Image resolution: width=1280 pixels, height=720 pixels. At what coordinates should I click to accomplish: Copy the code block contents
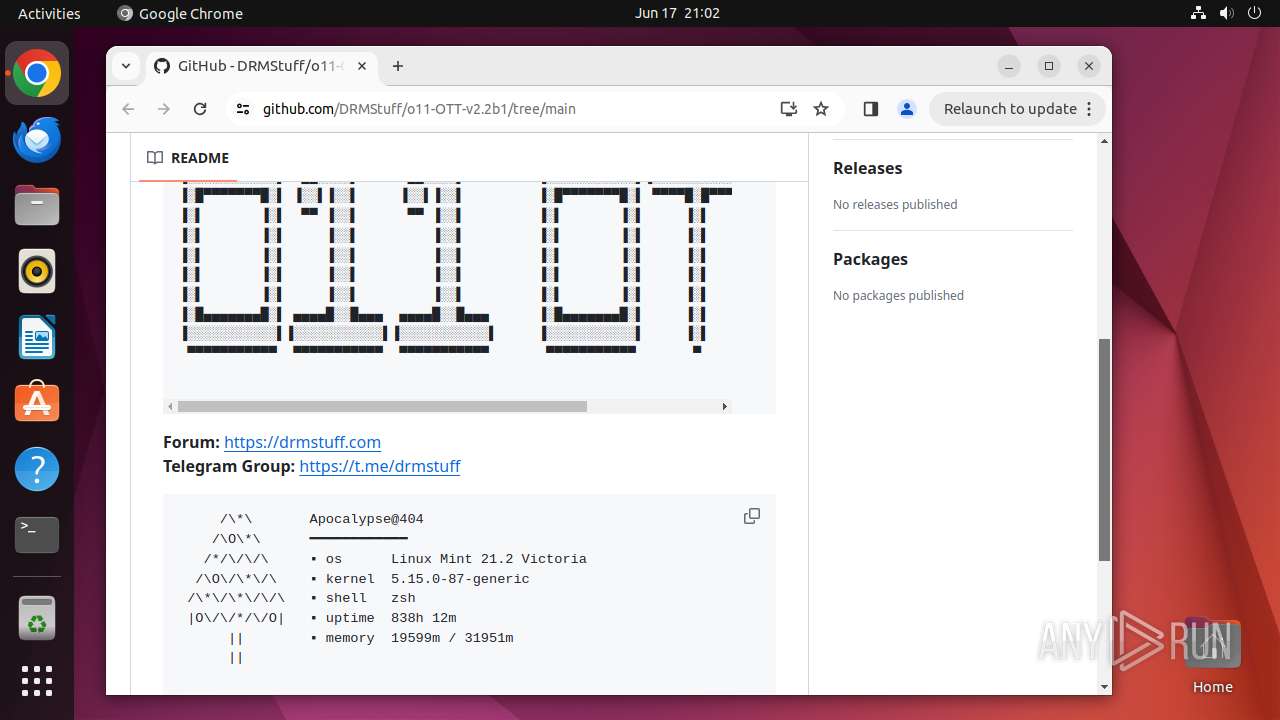pos(752,516)
